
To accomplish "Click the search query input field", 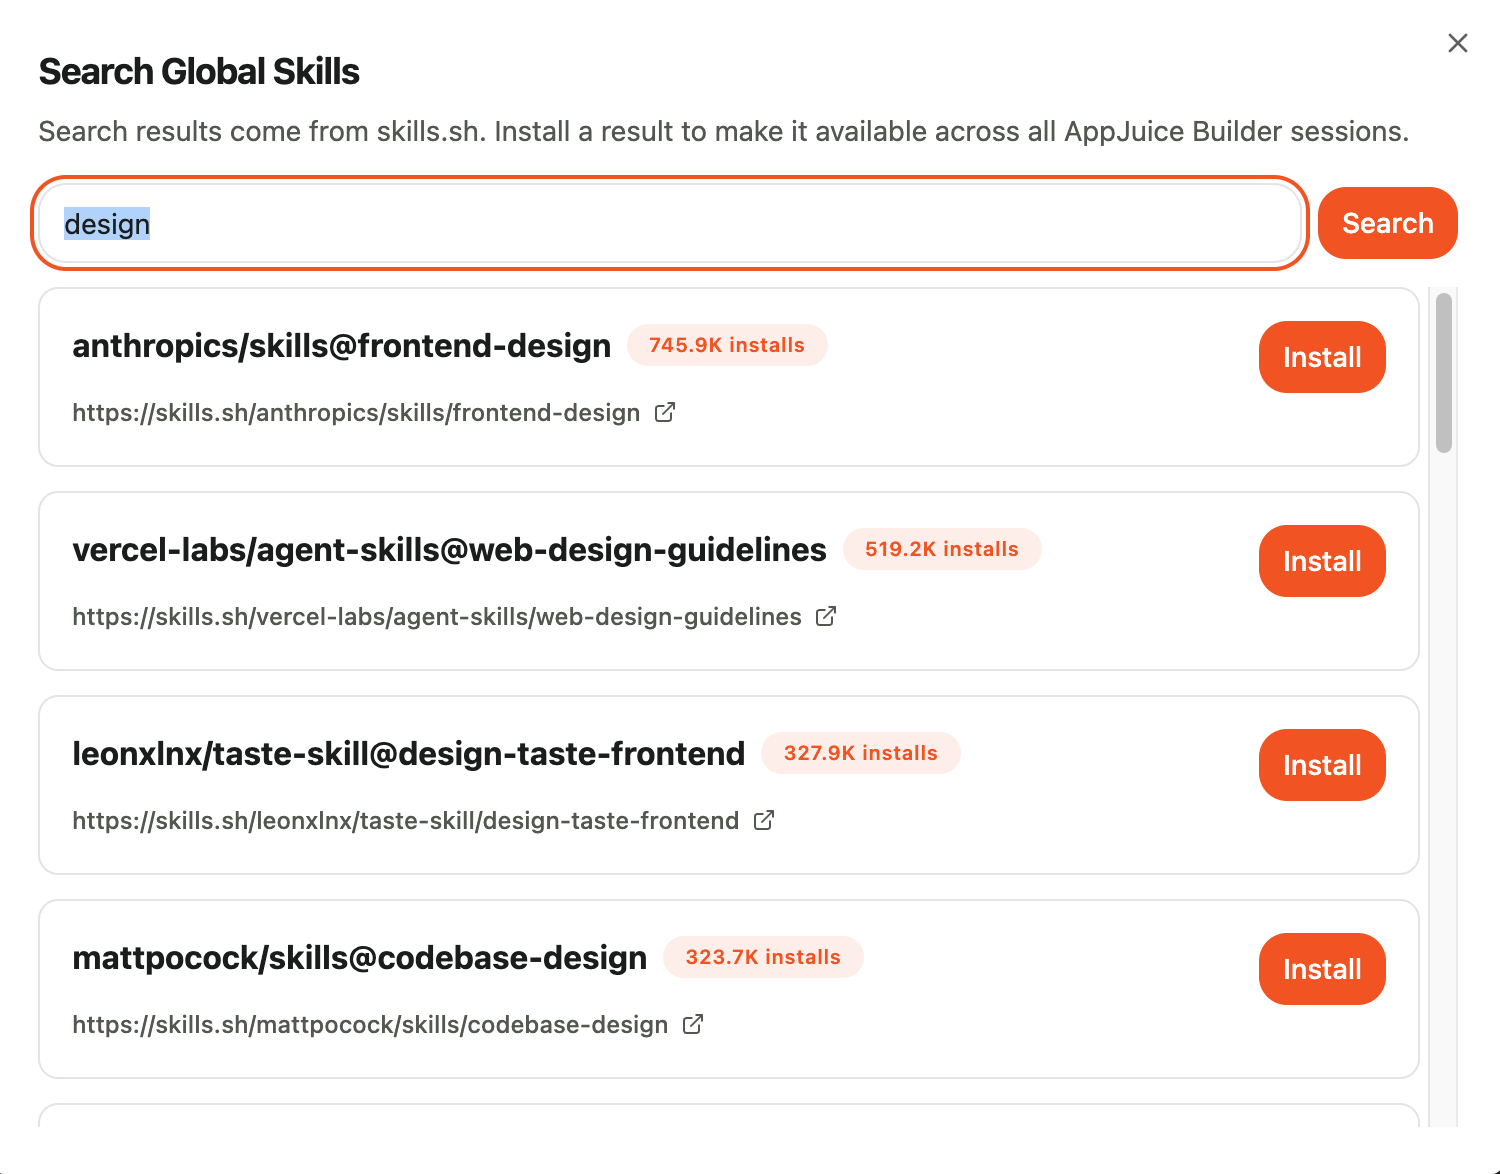I will click(670, 223).
